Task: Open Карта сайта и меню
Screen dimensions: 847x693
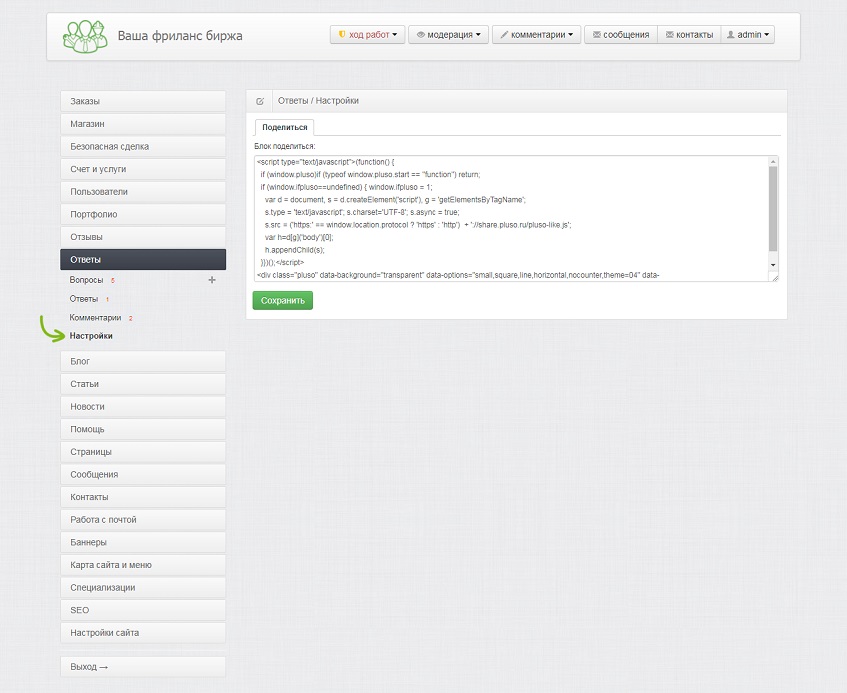Action: tap(143, 566)
